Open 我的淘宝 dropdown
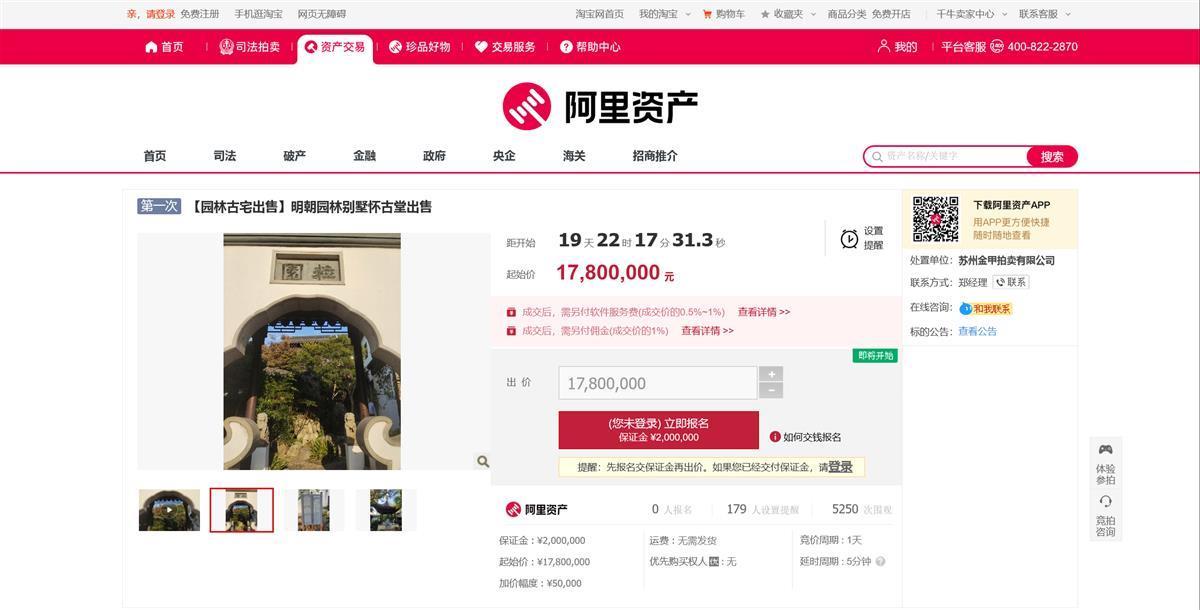 coord(663,14)
